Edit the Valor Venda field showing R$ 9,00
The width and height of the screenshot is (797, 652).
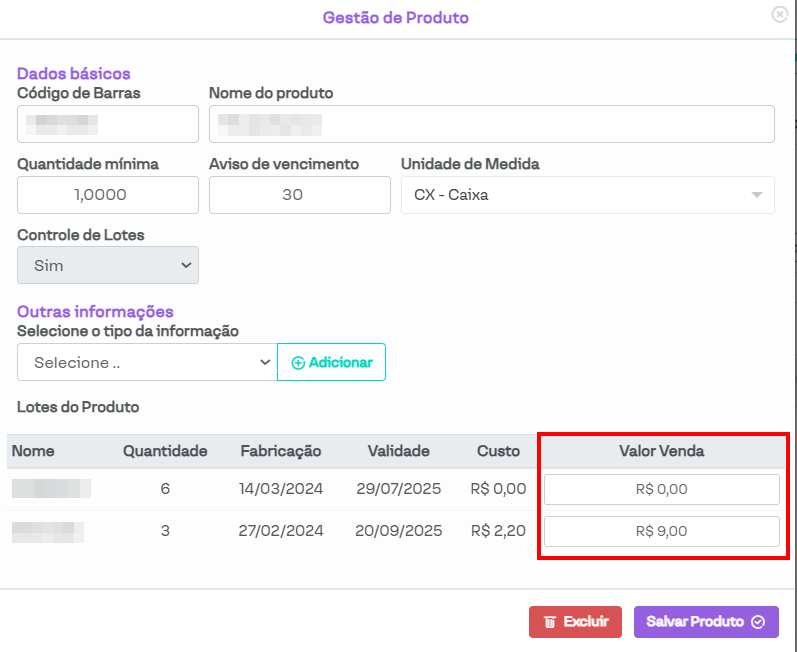coord(661,532)
